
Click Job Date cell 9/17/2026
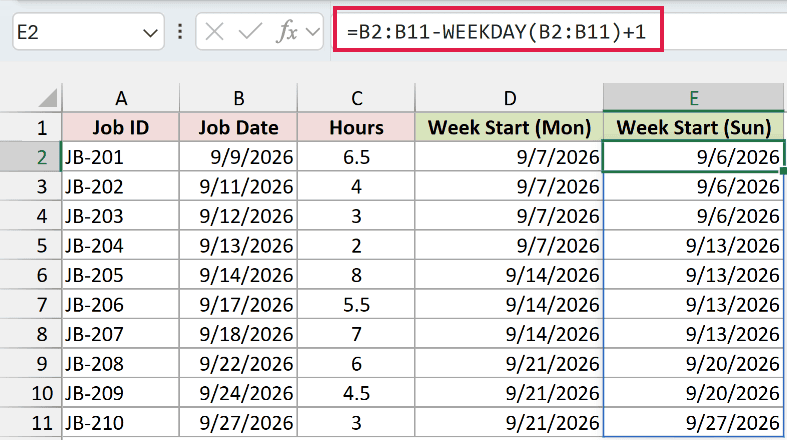pyautogui.click(x=238, y=305)
